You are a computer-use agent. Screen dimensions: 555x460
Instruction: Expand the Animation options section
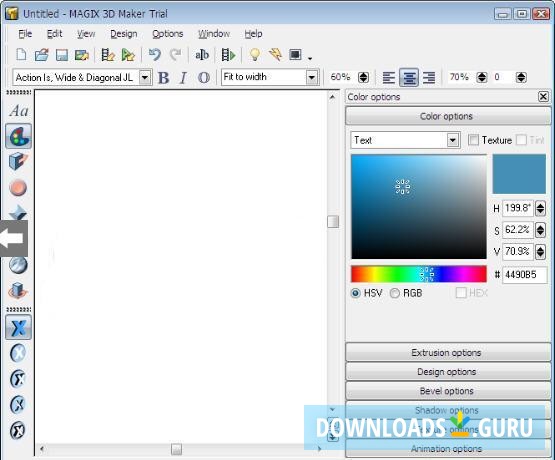pos(448,449)
